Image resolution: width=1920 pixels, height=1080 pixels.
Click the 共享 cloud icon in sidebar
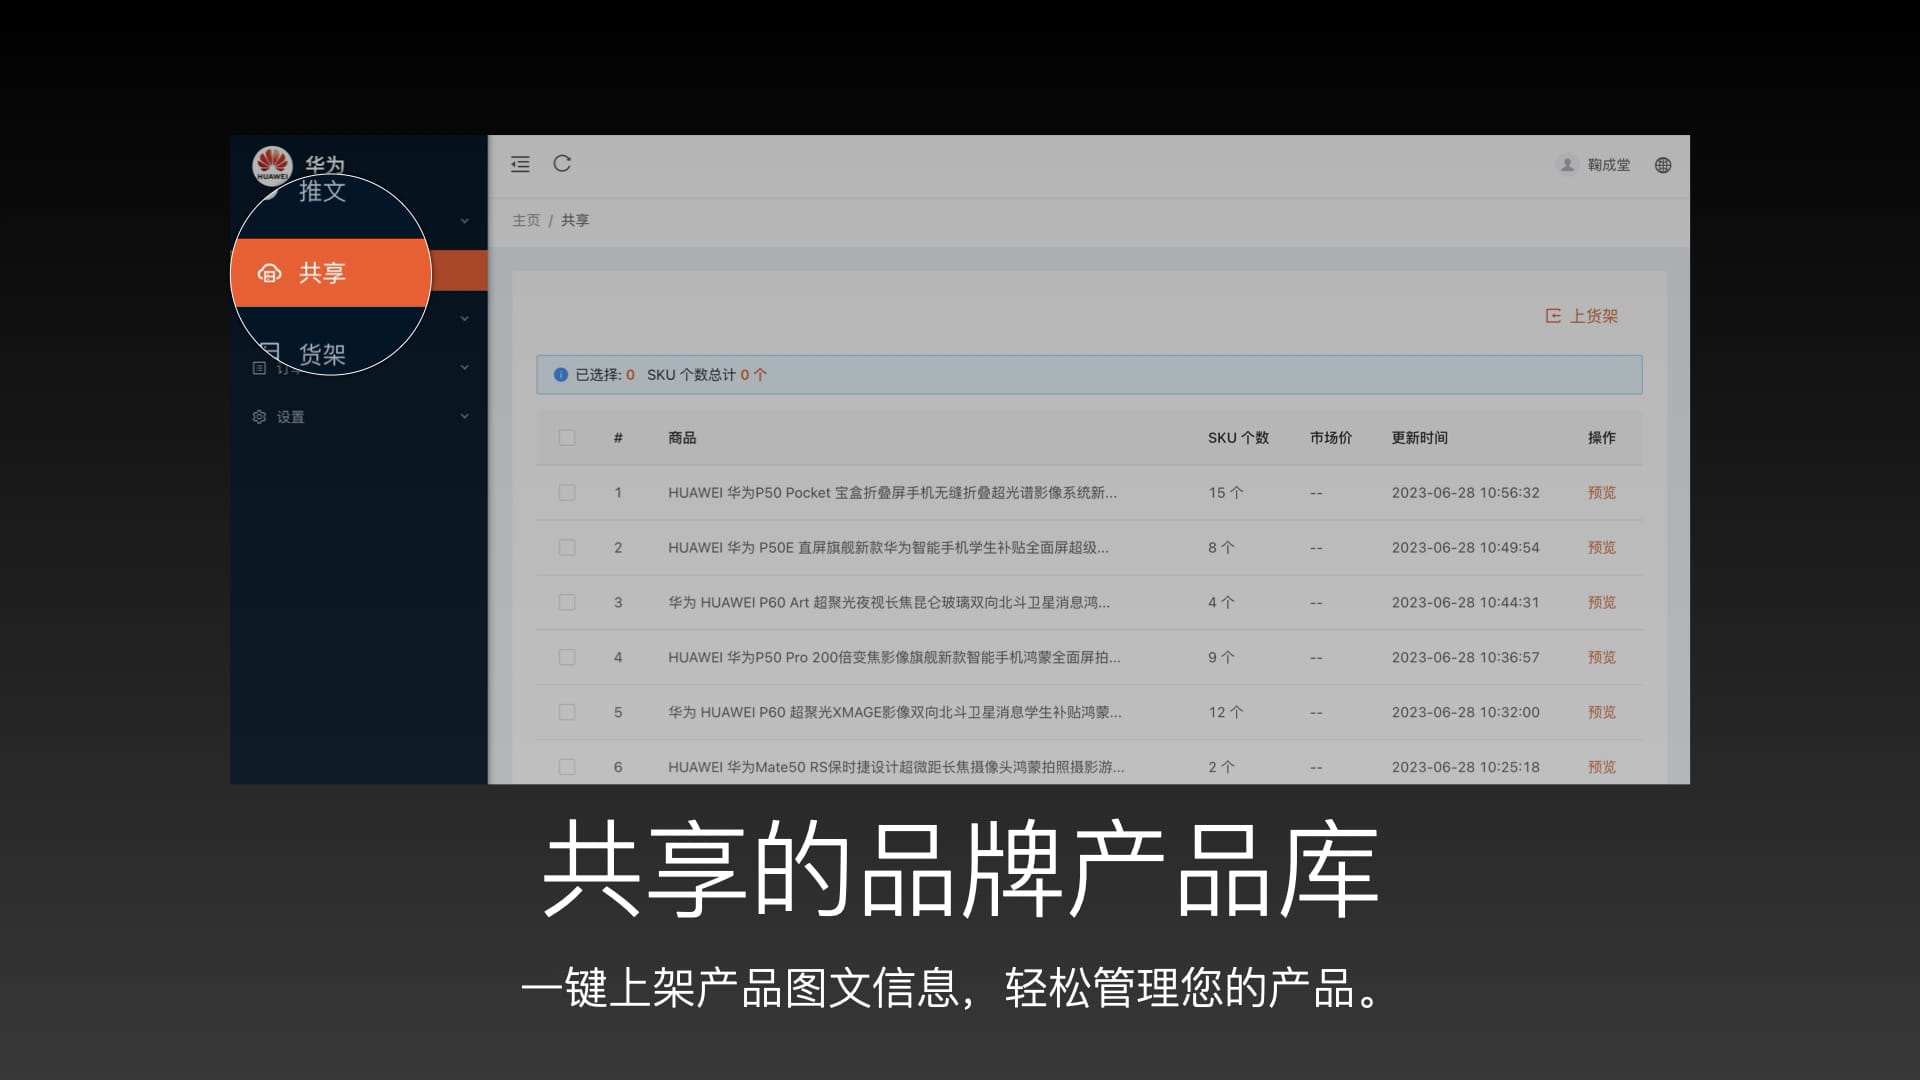(x=269, y=273)
